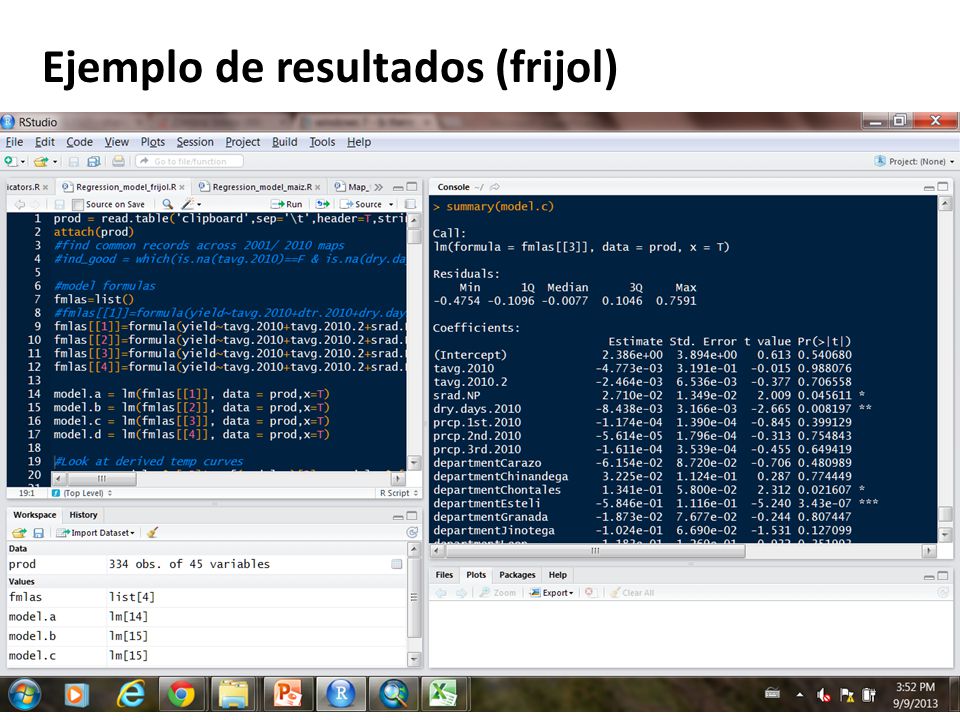This screenshot has width=960, height=720.
Task: Open the Code menu
Action: pyautogui.click(x=80, y=142)
